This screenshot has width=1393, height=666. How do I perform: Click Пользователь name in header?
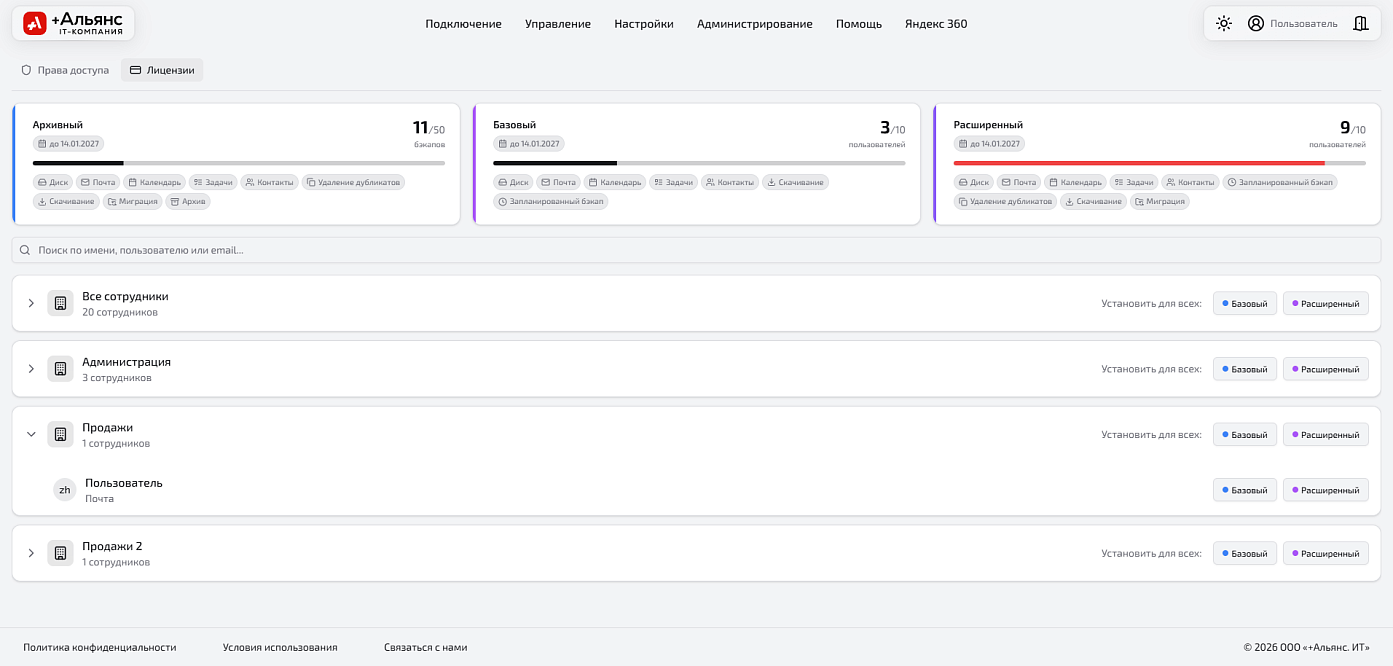coord(1304,23)
